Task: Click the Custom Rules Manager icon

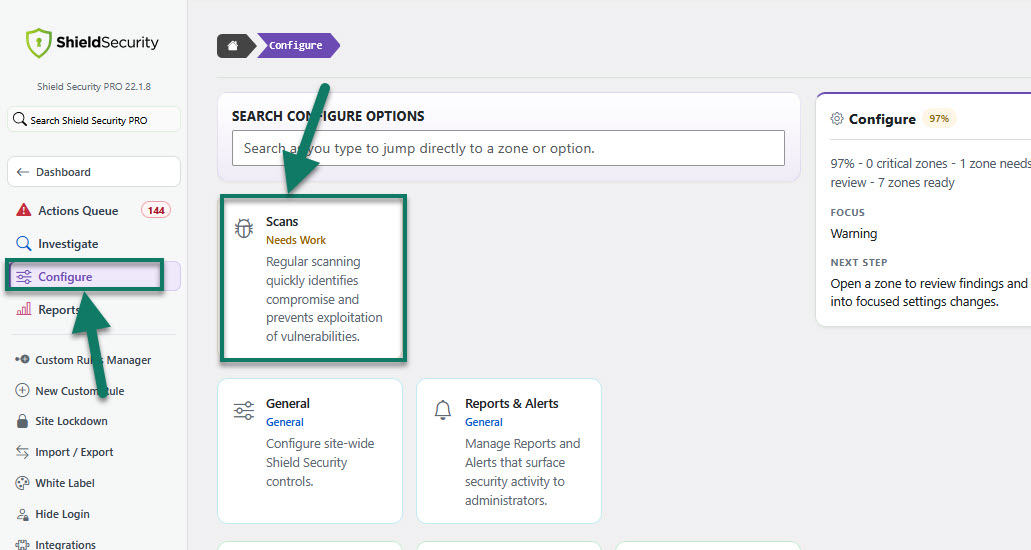Action: 22,359
